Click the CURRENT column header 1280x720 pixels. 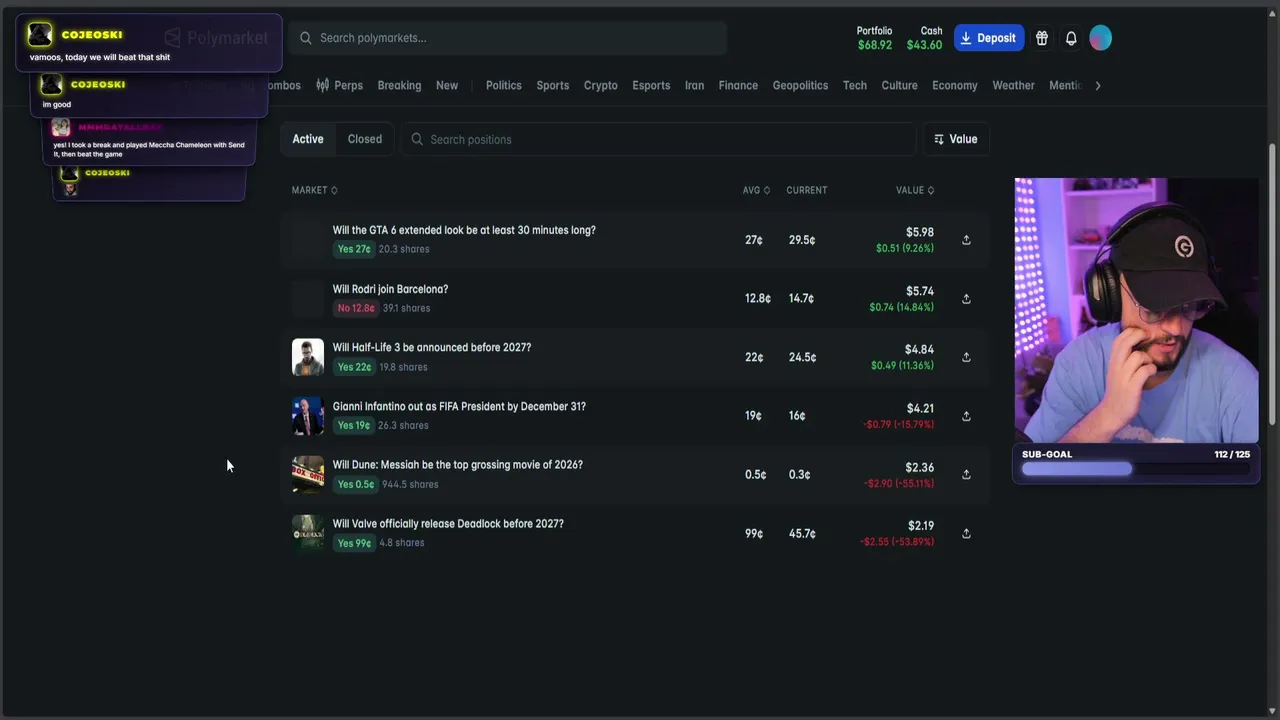click(807, 190)
